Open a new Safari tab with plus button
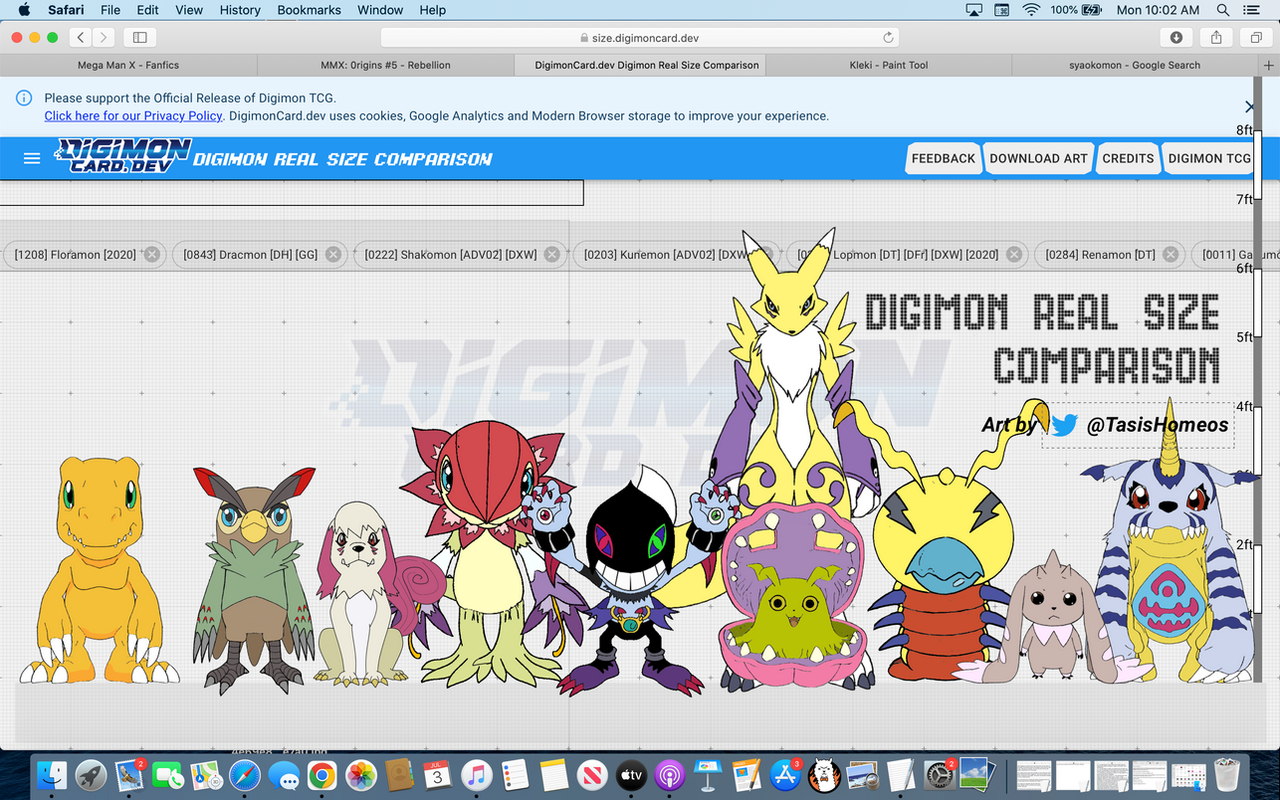 tap(1269, 65)
